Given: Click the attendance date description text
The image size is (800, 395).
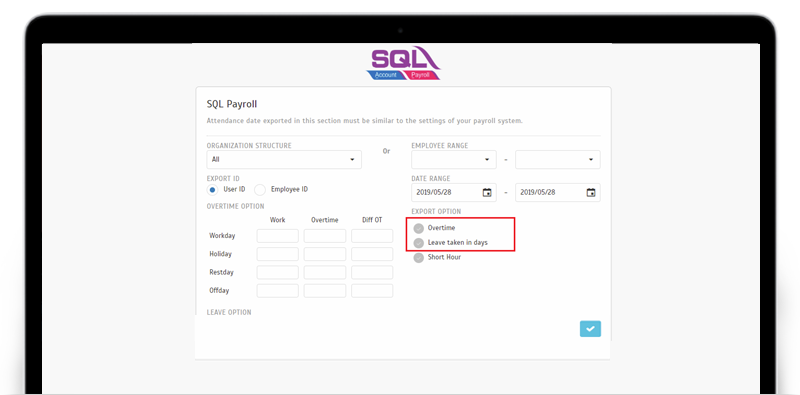Looking at the screenshot, I should point(365,121).
